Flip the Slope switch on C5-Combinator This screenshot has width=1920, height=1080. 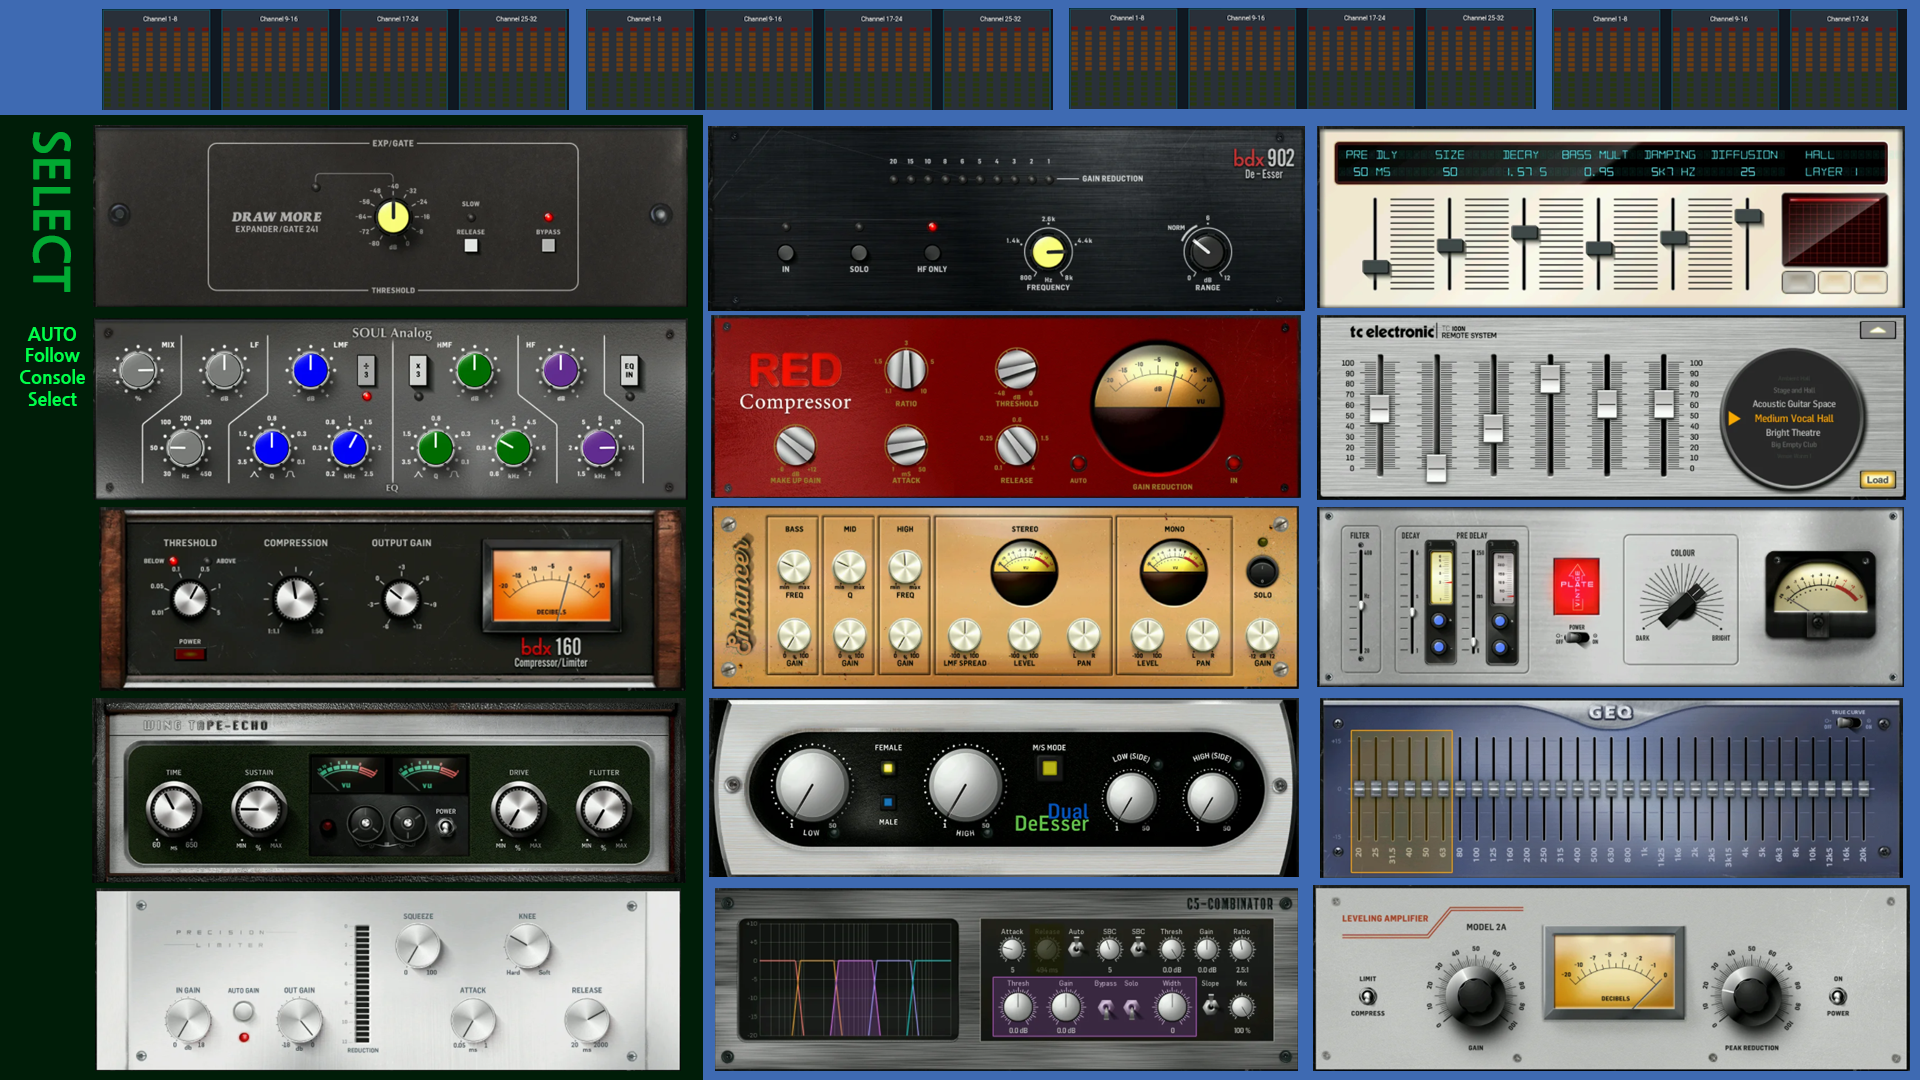click(x=1210, y=1006)
